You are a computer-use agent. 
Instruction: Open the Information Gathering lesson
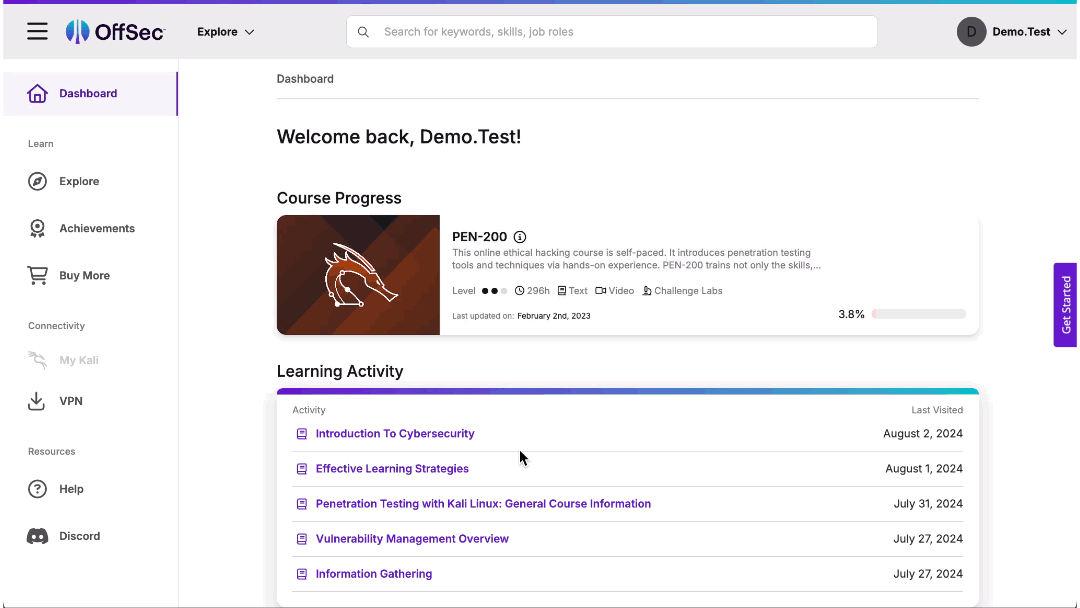374,573
